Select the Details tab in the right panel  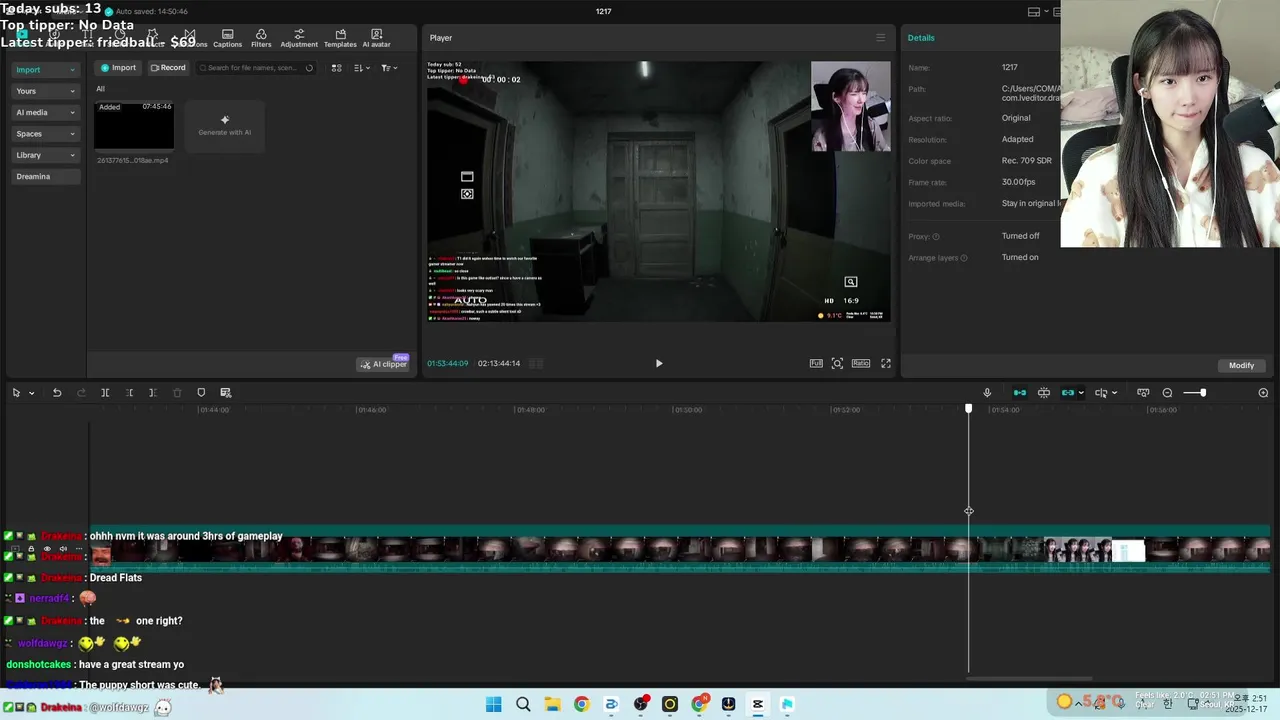(x=921, y=38)
